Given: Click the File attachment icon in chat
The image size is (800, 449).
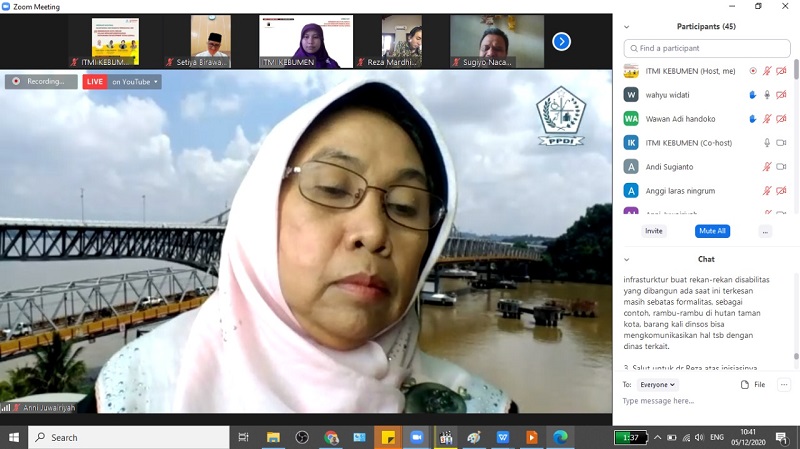Looking at the screenshot, I should tap(753, 384).
